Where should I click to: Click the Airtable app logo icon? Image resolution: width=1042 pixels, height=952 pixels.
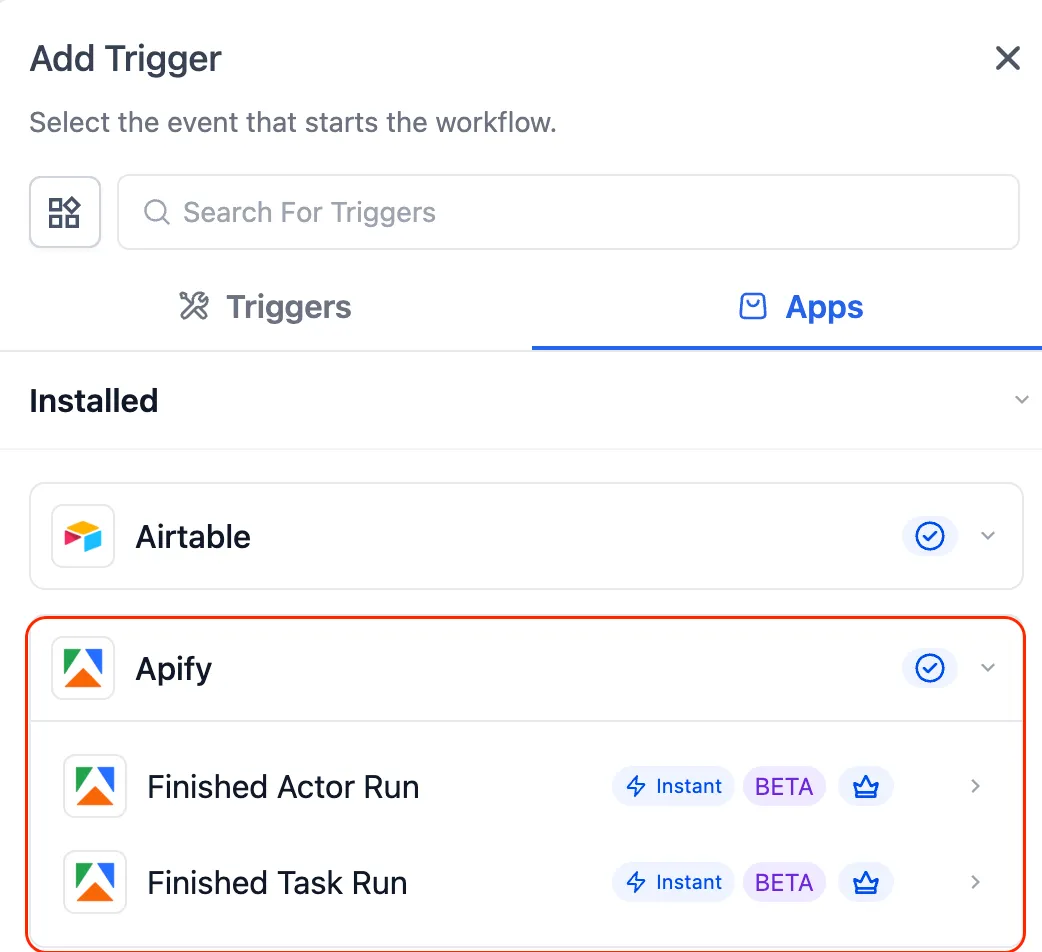[83, 536]
